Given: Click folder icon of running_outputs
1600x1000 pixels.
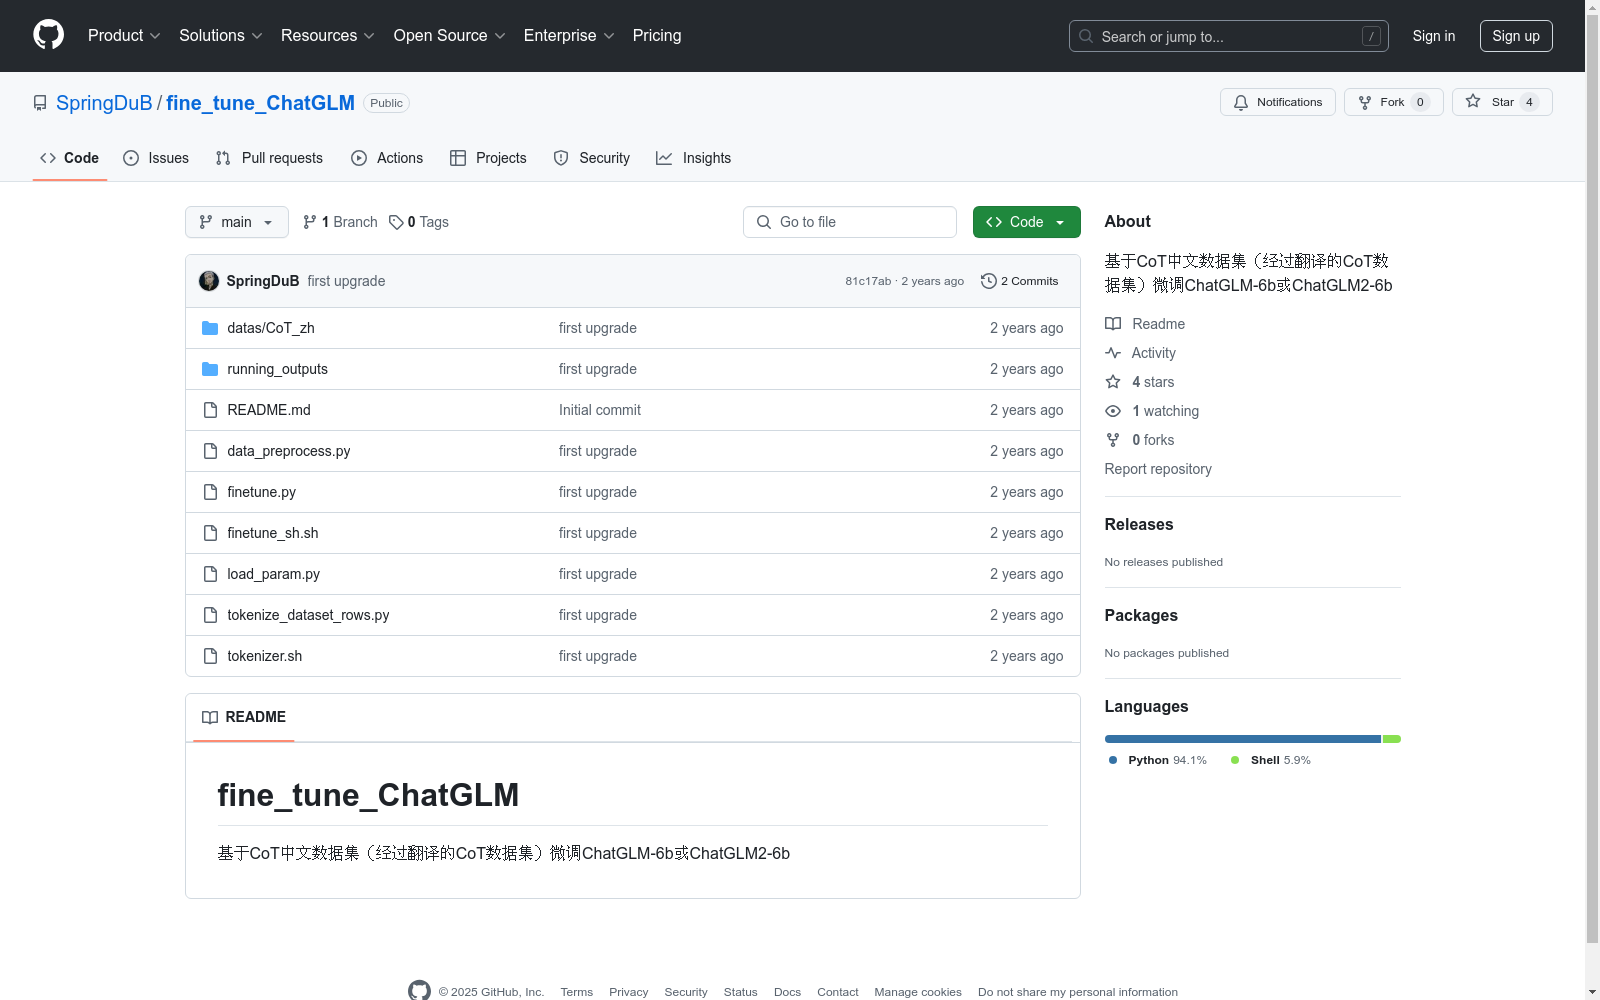Looking at the screenshot, I should click(x=210, y=369).
